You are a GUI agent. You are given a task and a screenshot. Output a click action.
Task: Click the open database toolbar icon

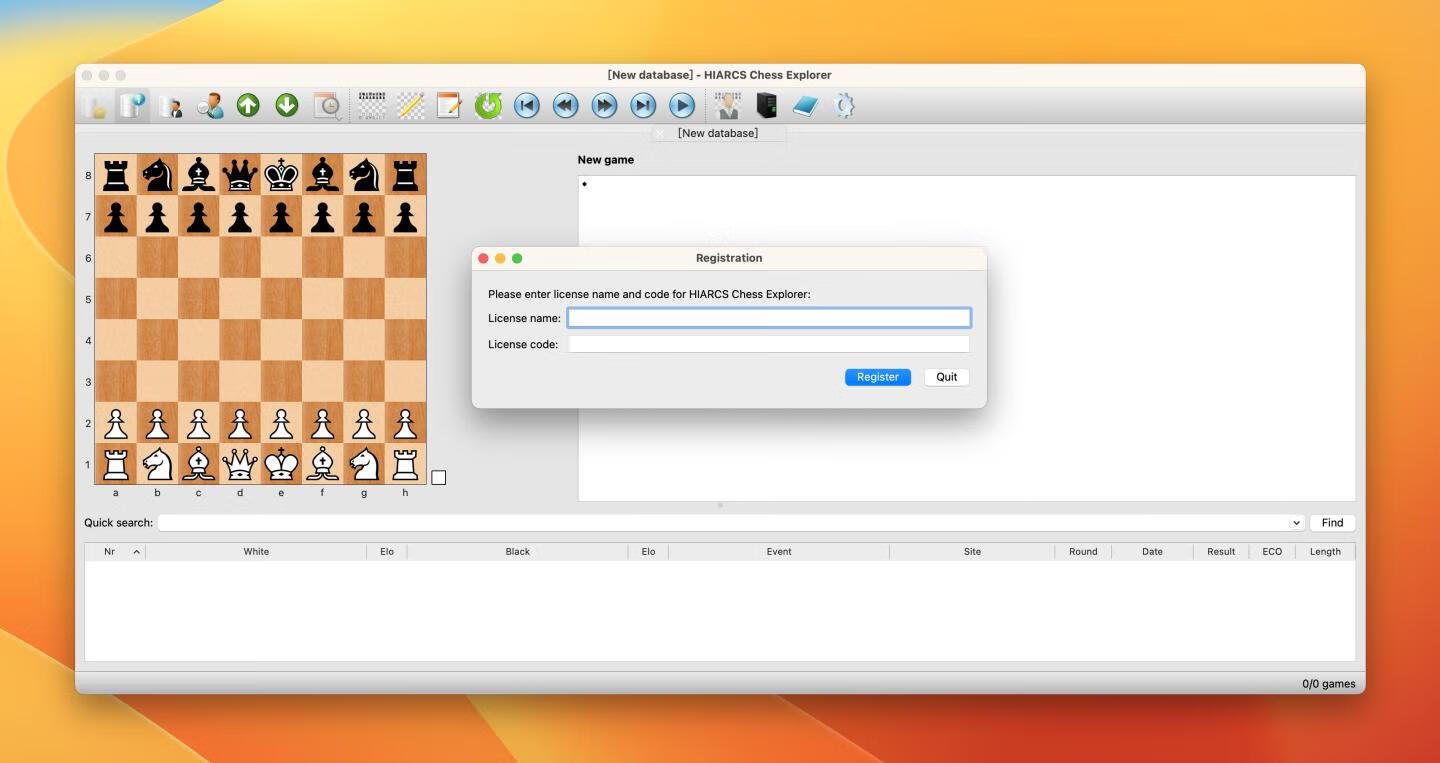pyautogui.click(x=96, y=106)
